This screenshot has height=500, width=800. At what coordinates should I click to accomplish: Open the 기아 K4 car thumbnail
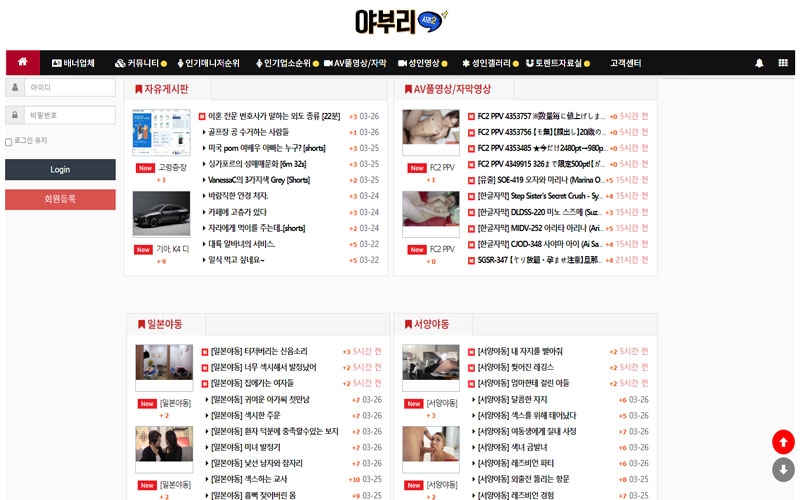(x=161, y=214)
